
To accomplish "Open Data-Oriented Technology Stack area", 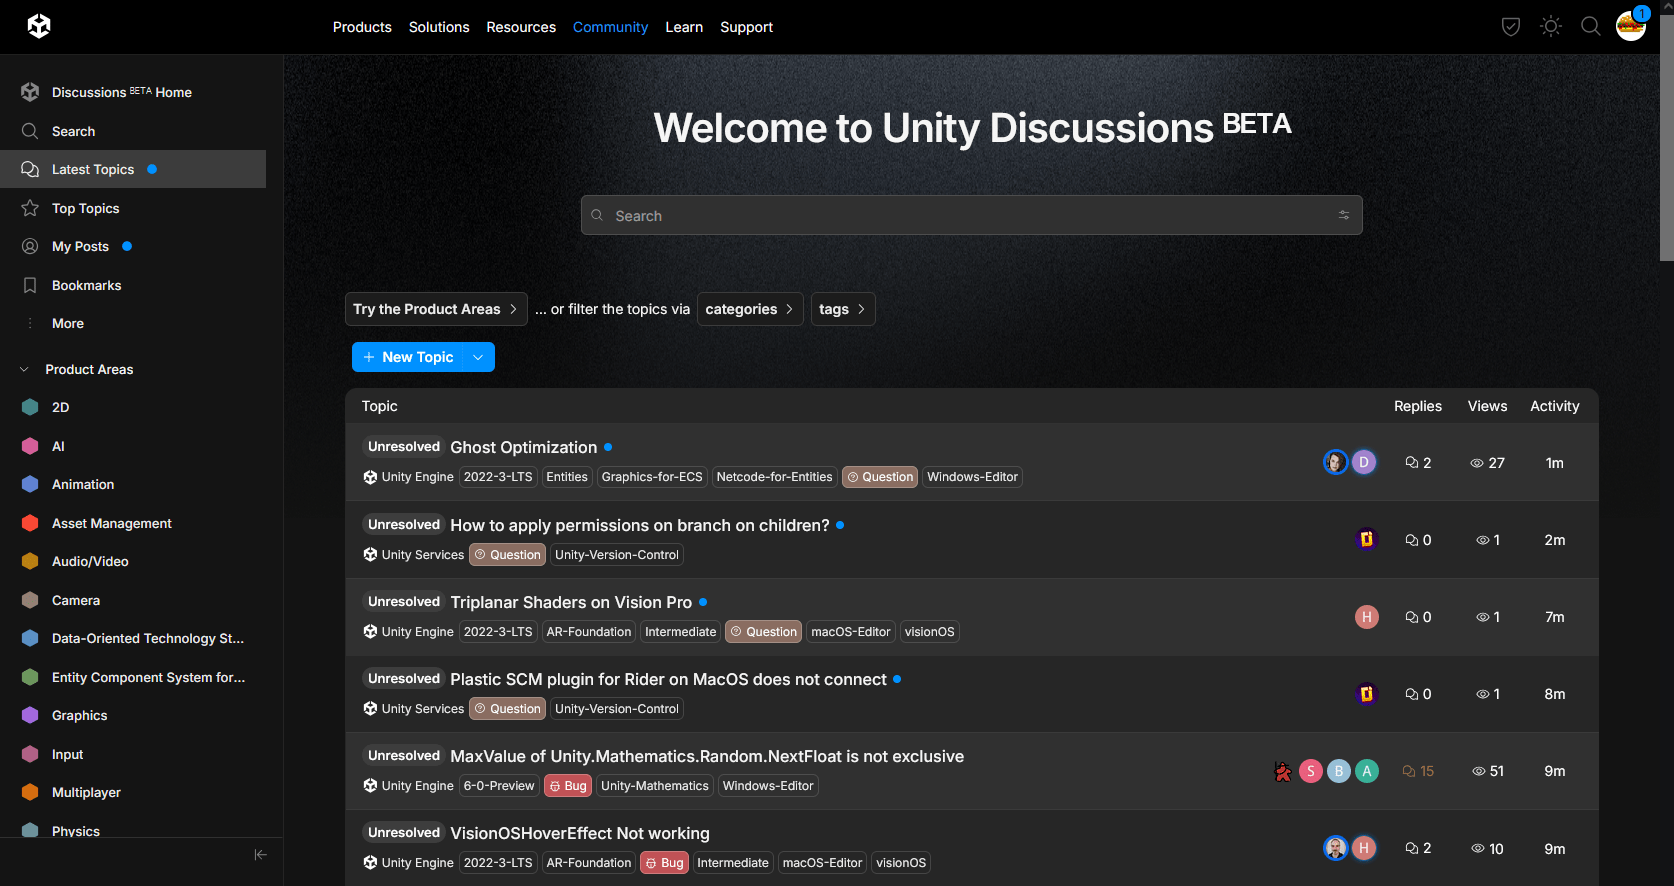I will (133, 638).
